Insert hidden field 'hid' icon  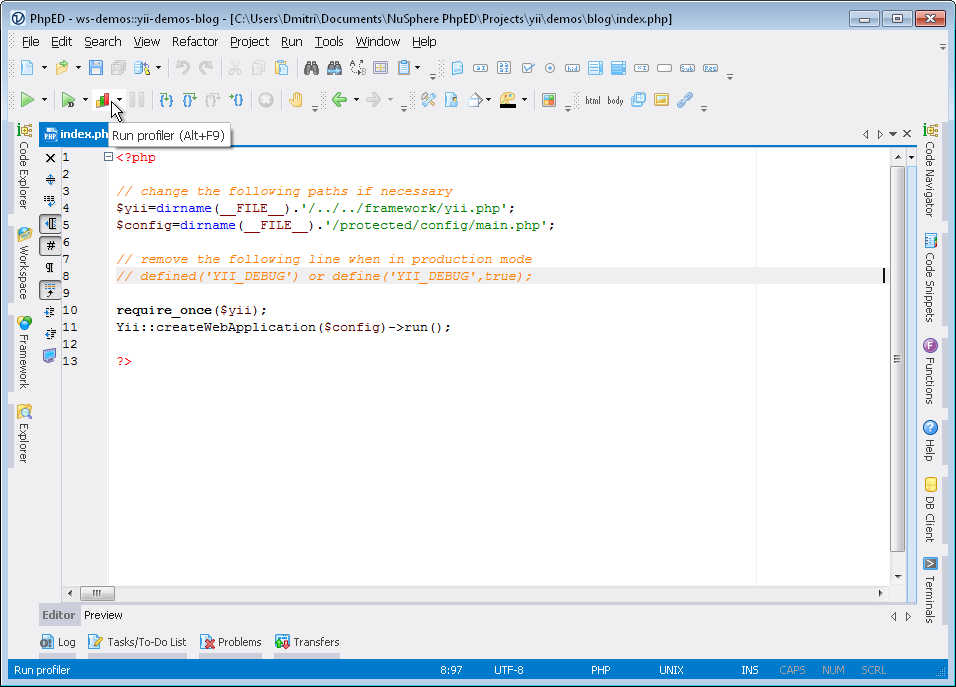pos(572,68)
